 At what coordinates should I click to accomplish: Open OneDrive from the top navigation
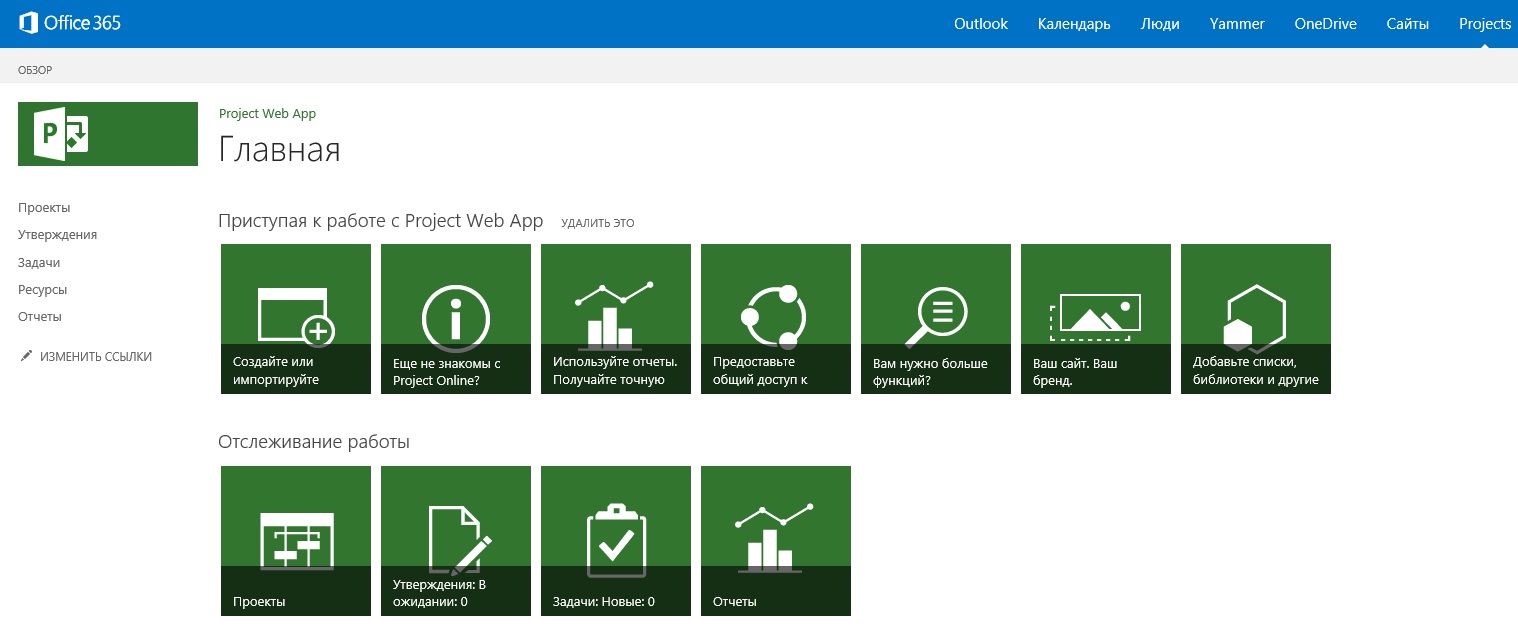point(1325,24)
